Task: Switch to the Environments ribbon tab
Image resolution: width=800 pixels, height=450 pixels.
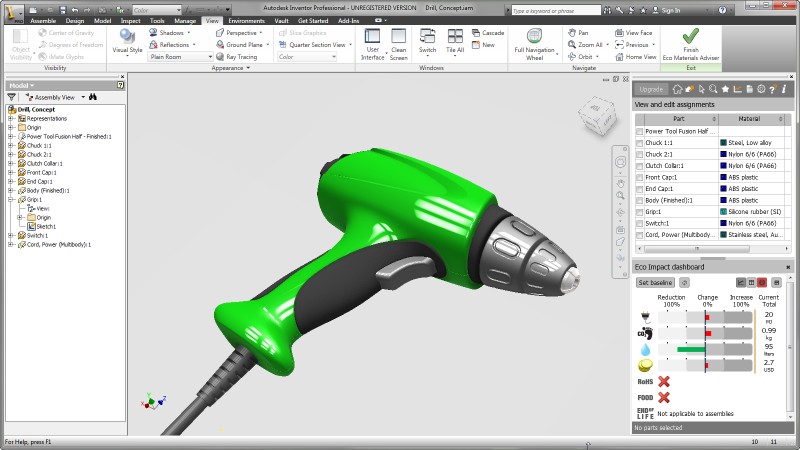Action: click(x=246, y=20)
